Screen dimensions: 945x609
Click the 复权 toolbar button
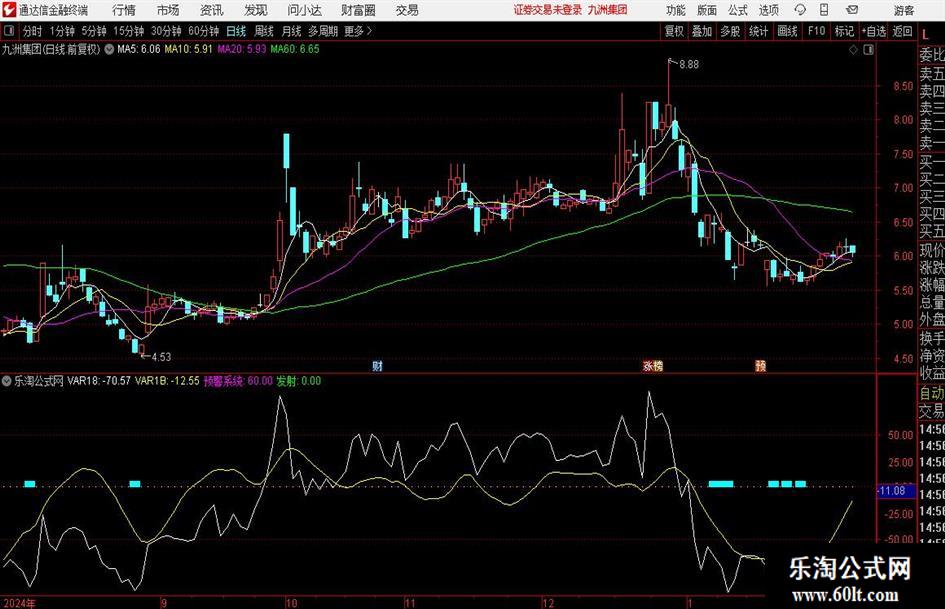pyautogui.click(x=674, y=31)
